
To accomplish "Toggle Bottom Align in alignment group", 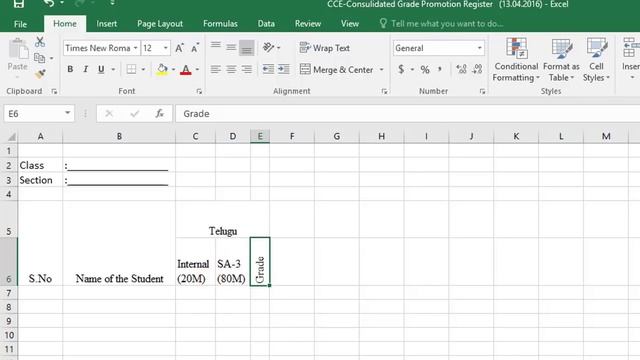I will [247, 47].
